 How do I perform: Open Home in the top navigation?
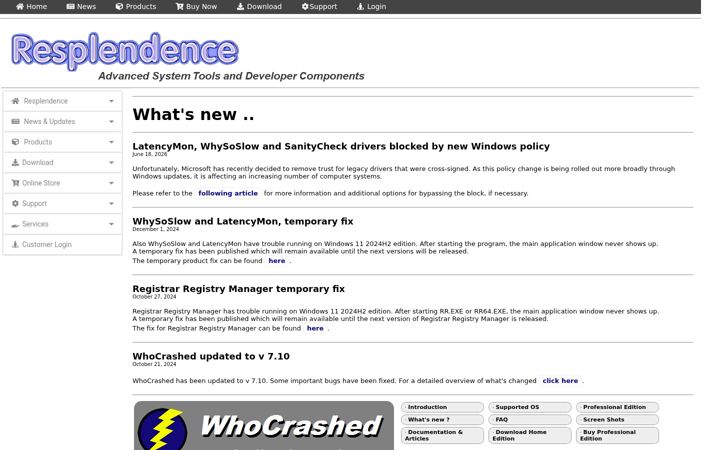tap(31, 6)
